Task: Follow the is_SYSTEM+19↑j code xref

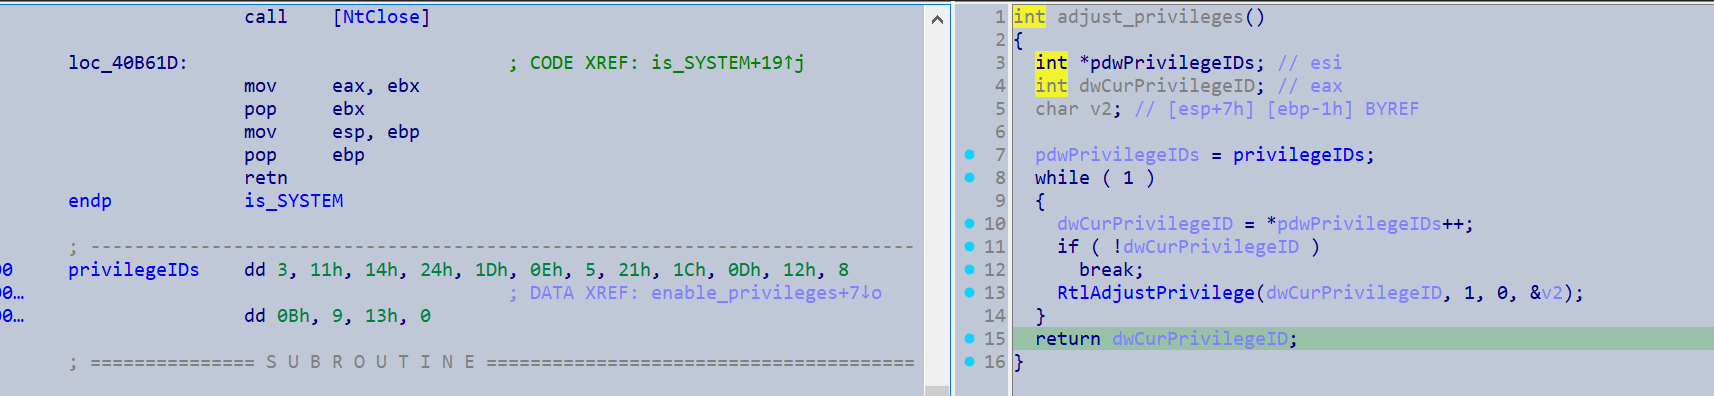Action: [727, 63]
